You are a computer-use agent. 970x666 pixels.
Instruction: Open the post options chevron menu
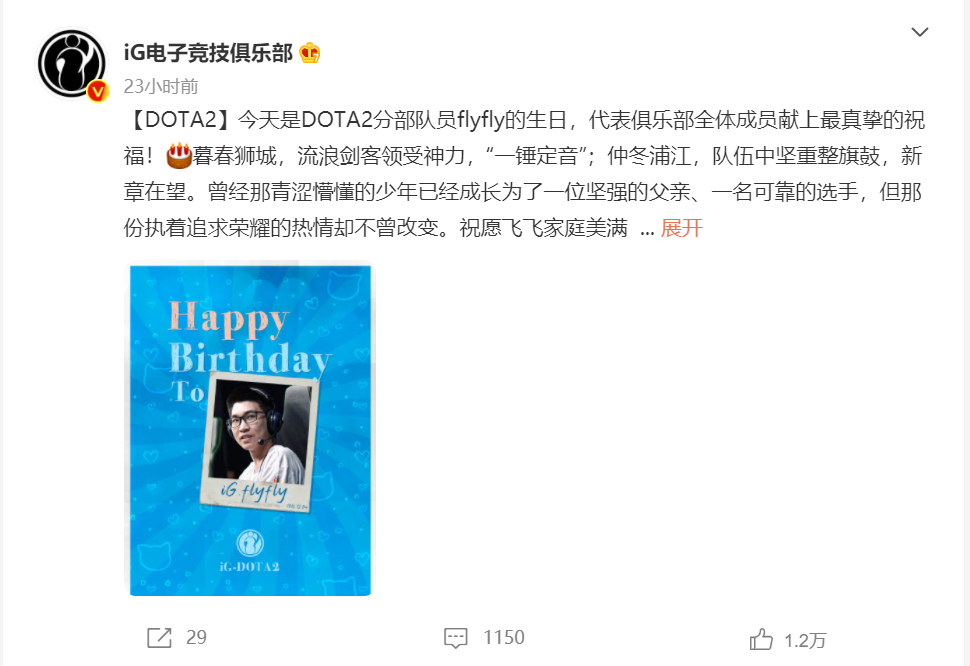[x=920, y=32]
